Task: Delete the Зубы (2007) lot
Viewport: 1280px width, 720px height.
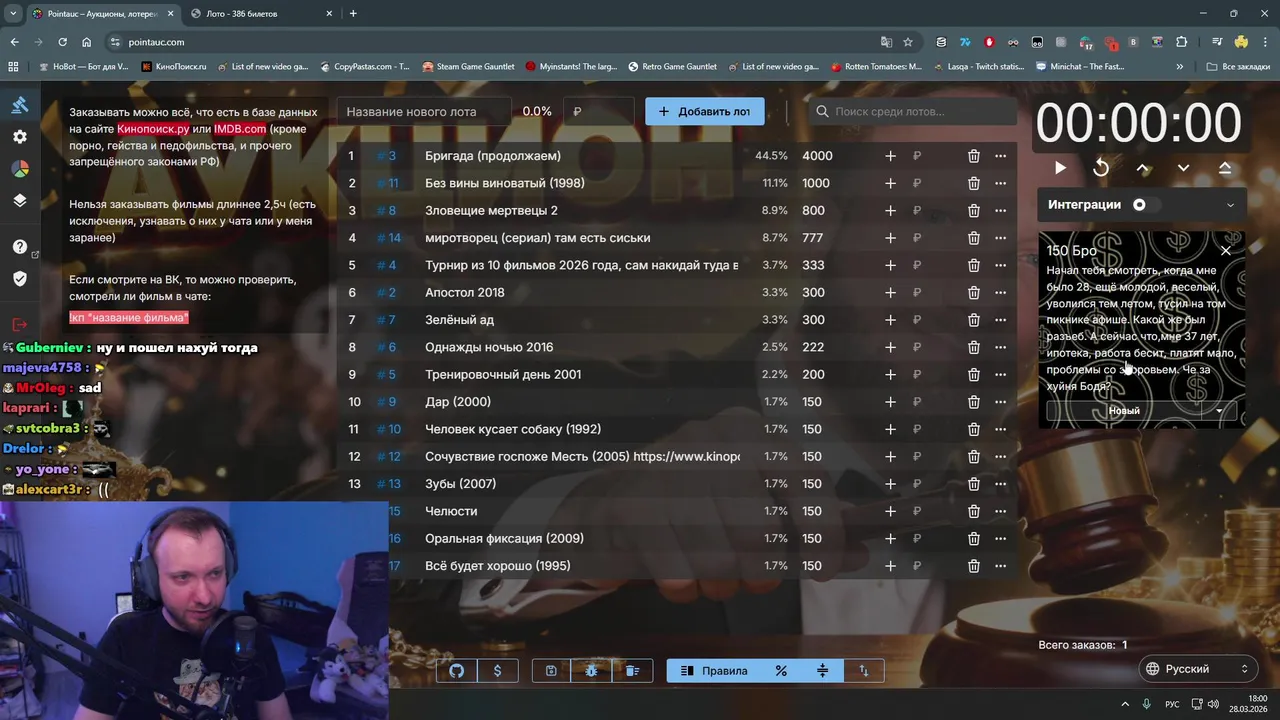Action: pyautogui.click(x=974, y=484)
